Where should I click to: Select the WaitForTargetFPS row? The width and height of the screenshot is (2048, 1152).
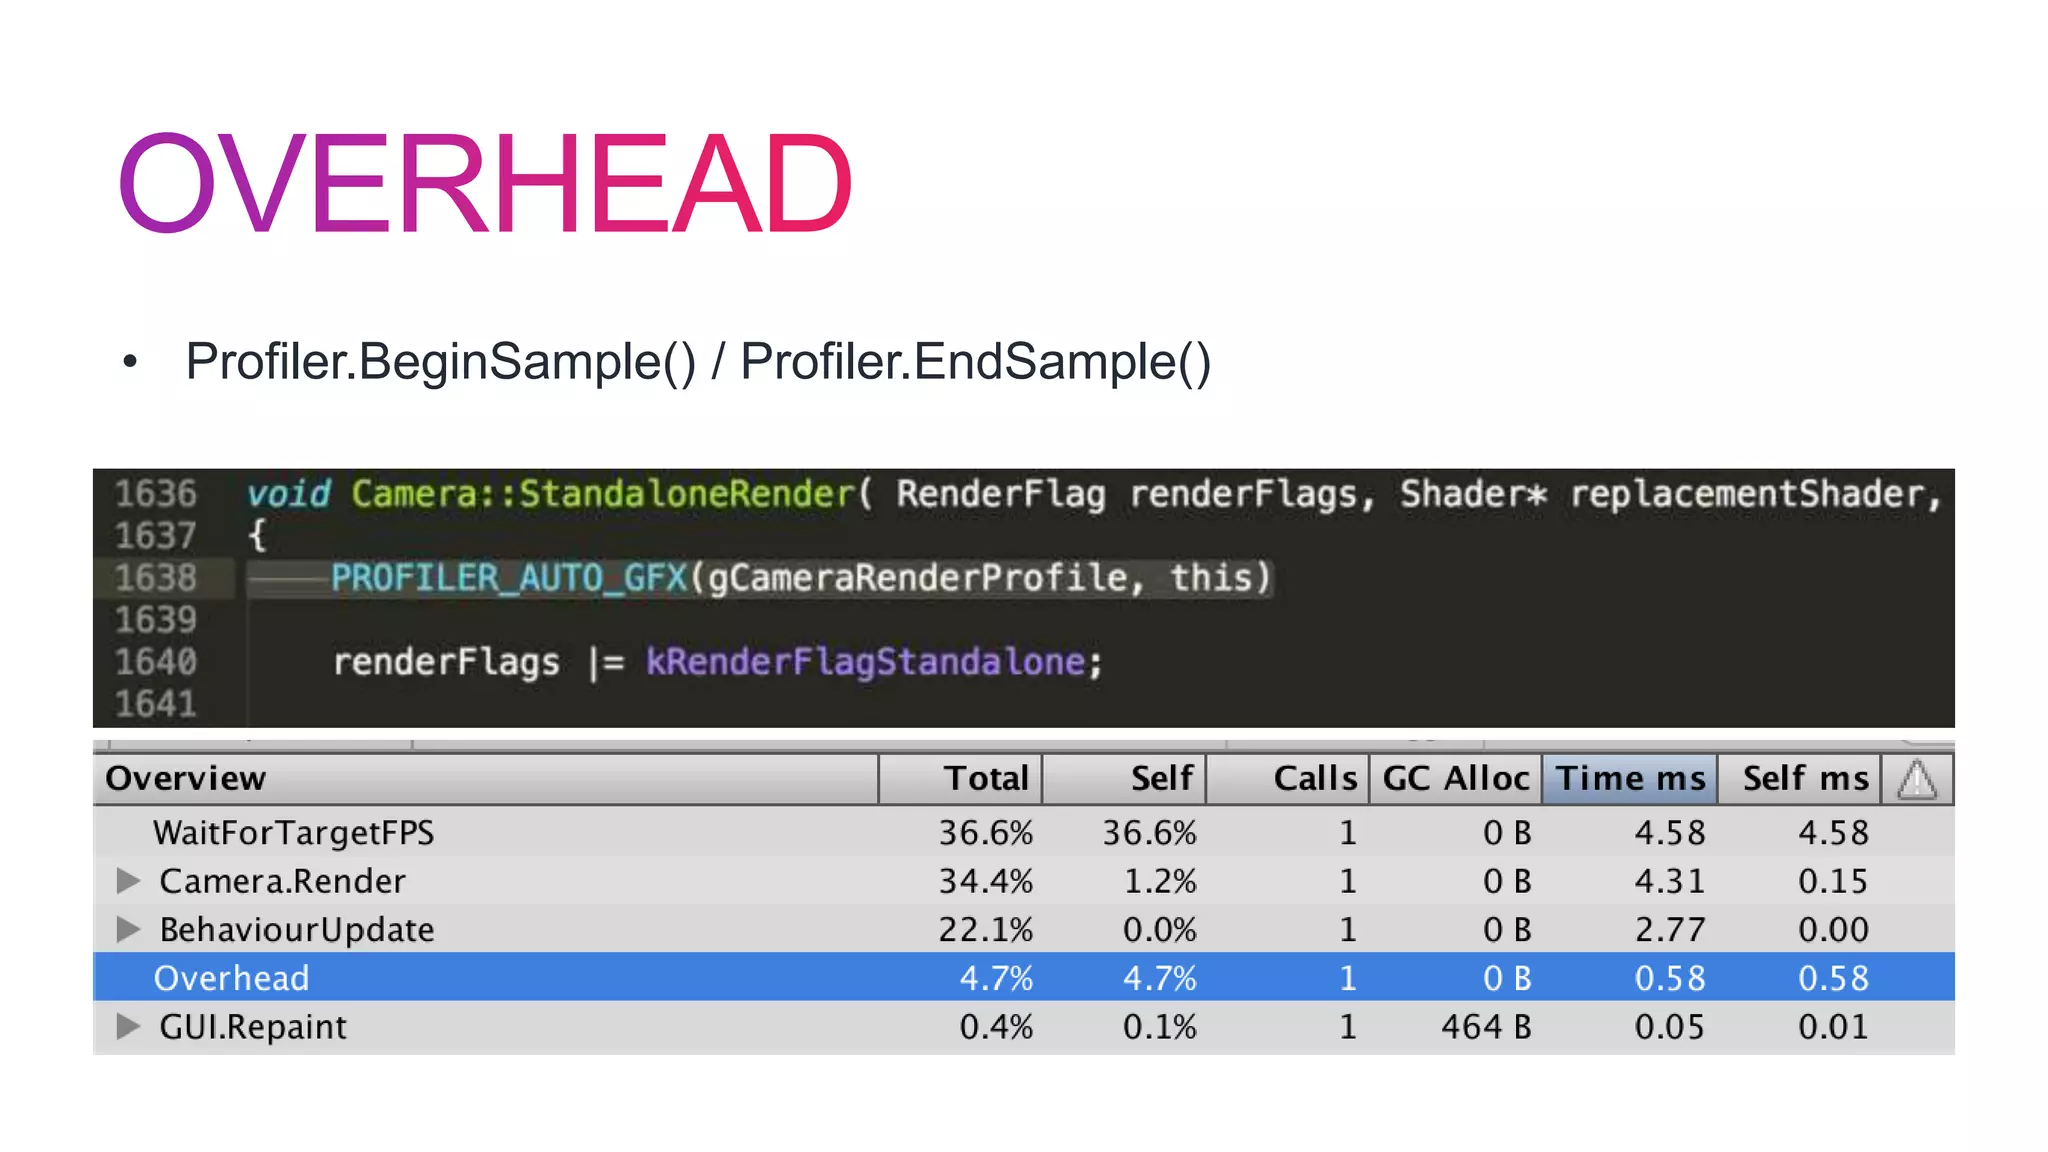tap(293, 833)
